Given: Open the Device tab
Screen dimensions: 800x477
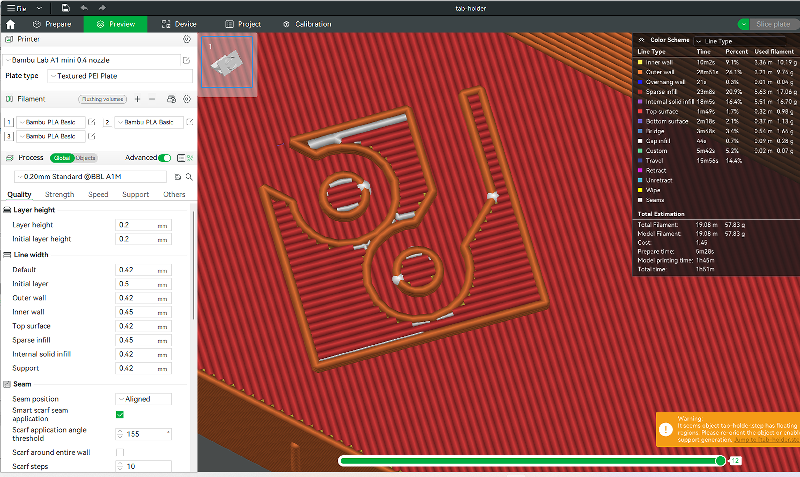Looking at the screenshot, I should click(x=179, y=24).
